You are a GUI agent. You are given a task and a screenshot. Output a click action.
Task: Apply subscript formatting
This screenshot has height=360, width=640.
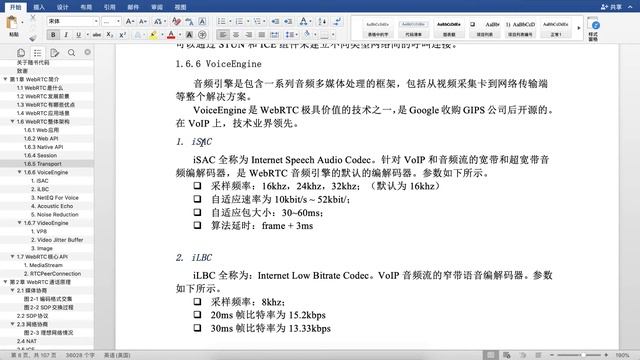[109, 35]
